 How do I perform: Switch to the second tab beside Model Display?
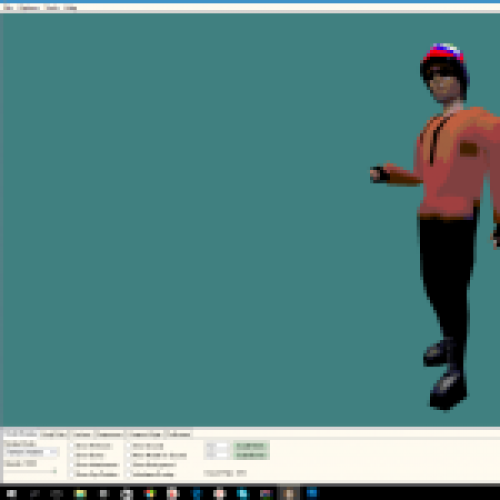pos(53,434)
